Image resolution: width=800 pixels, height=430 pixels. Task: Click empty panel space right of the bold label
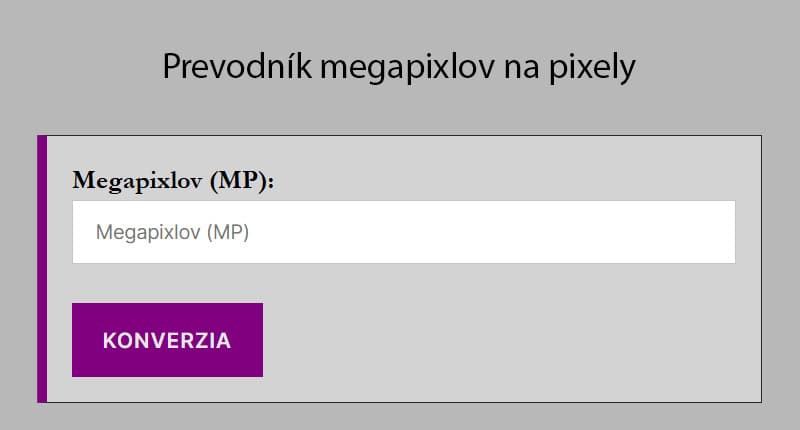tap(500, 180)
